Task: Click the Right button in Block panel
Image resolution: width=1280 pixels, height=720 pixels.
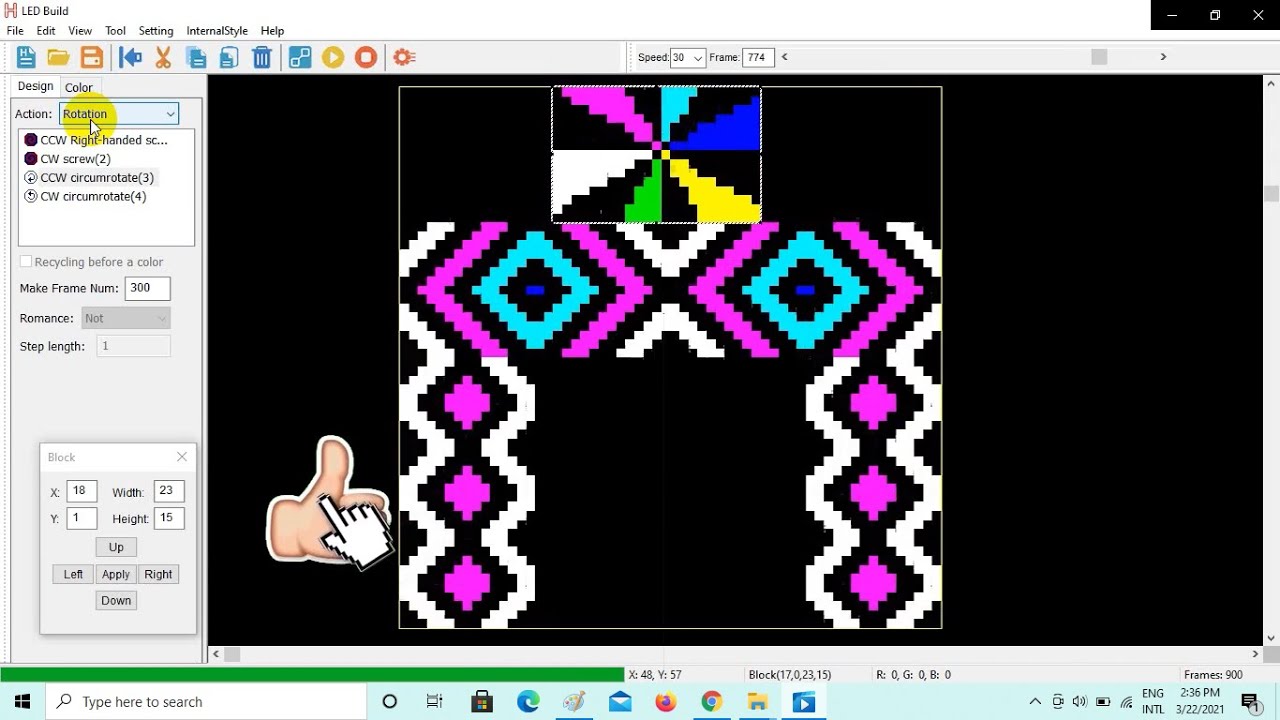Action: [158, 574]
